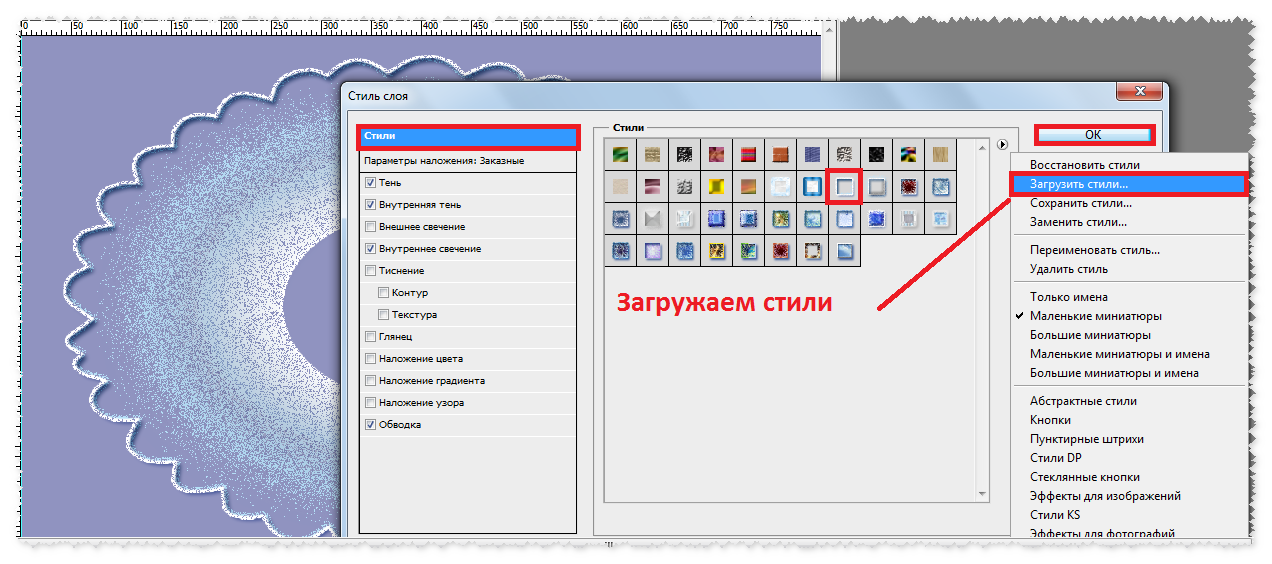1272x564 pixels.
Task: Enable the Внешнее свечение checkbox
Action: (x=371, y=227)
